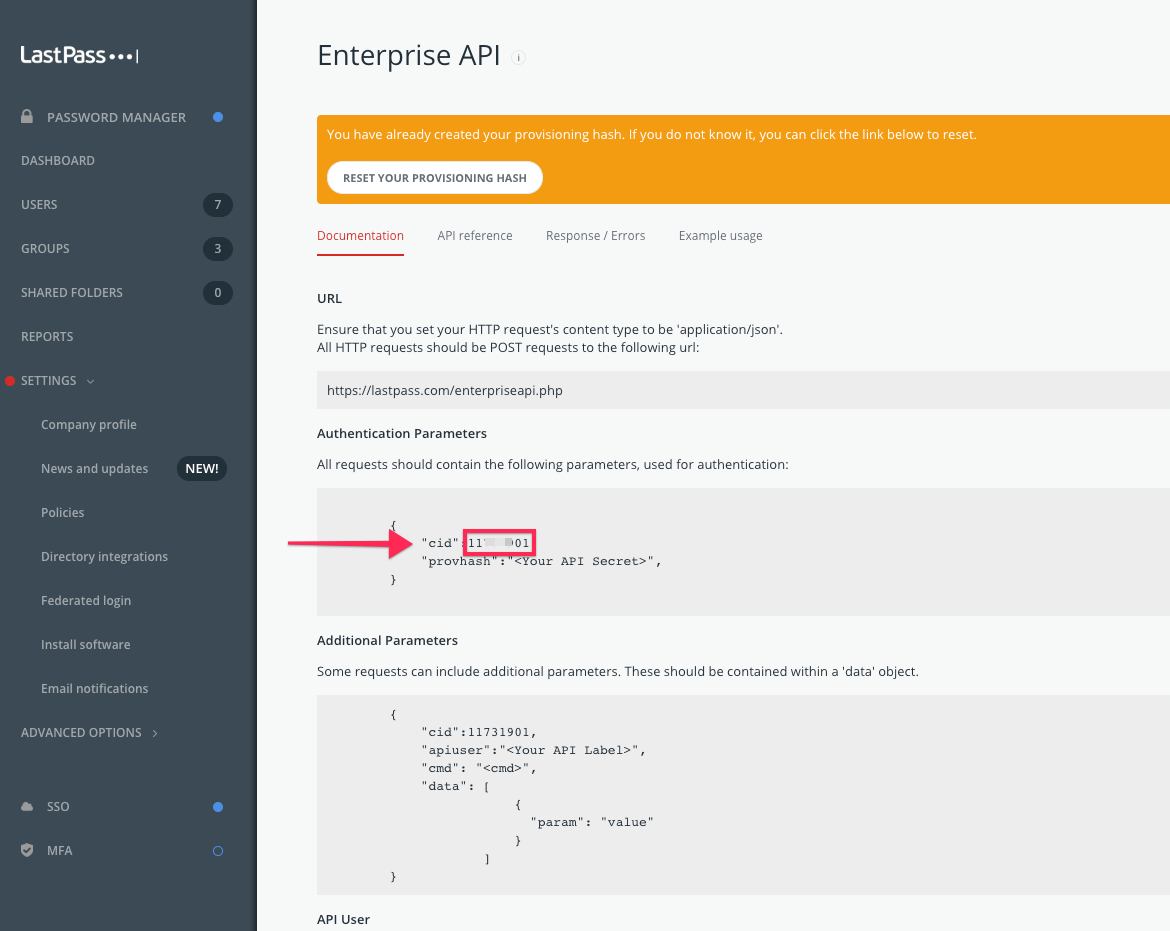Image resolution: width=1170 pixels, height=931 pixels.
Task: Open the LastPass logo
Action: [x=78, y=54]
